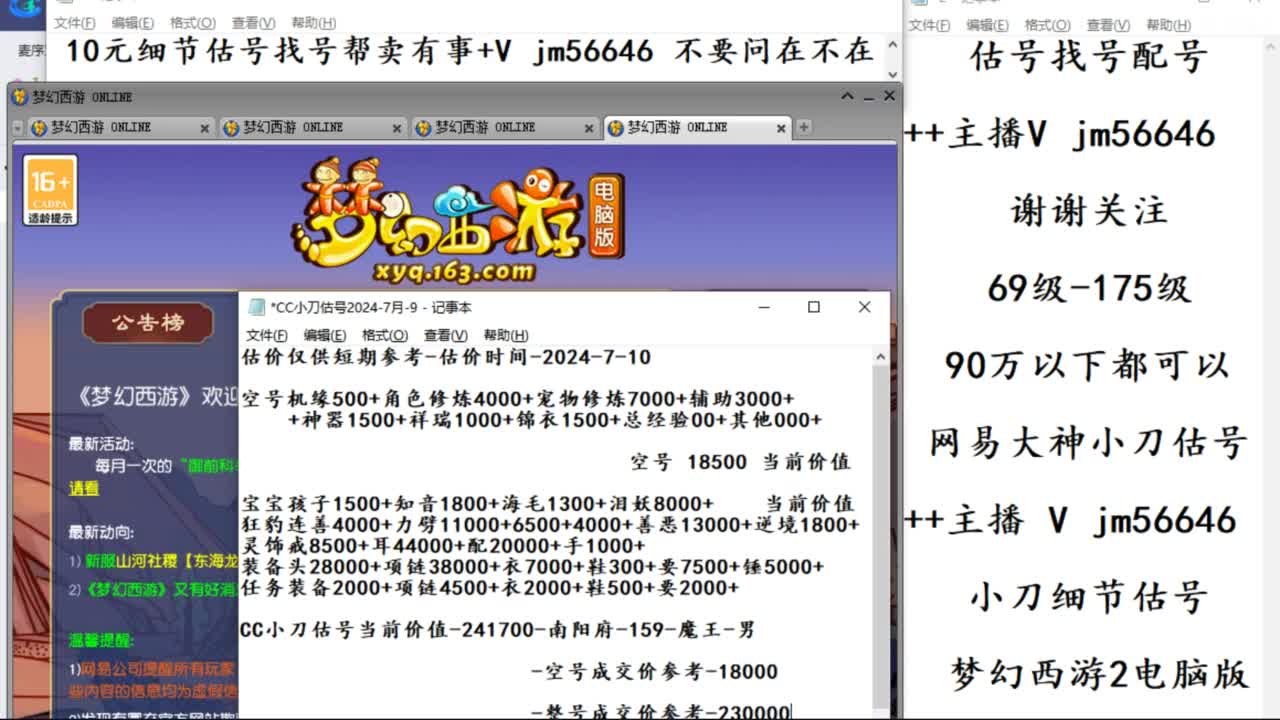
Task: Open the 《梦幻西游》又有好消 news link
Action: 160,589
